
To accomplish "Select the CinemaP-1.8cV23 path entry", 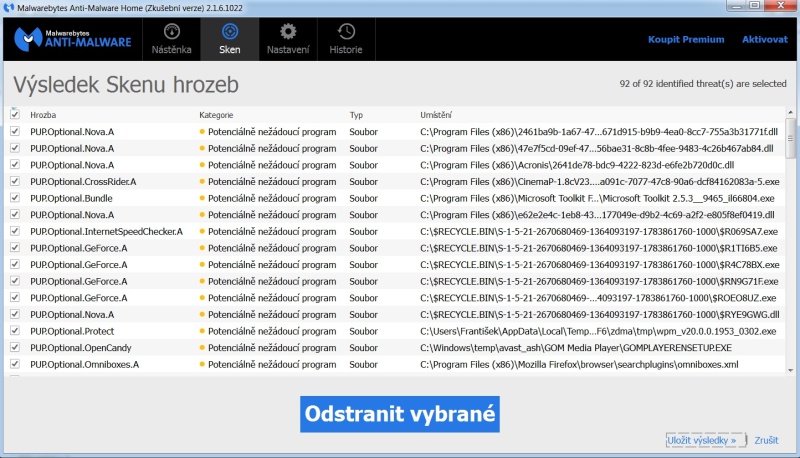I will click(x=599, y=182).
